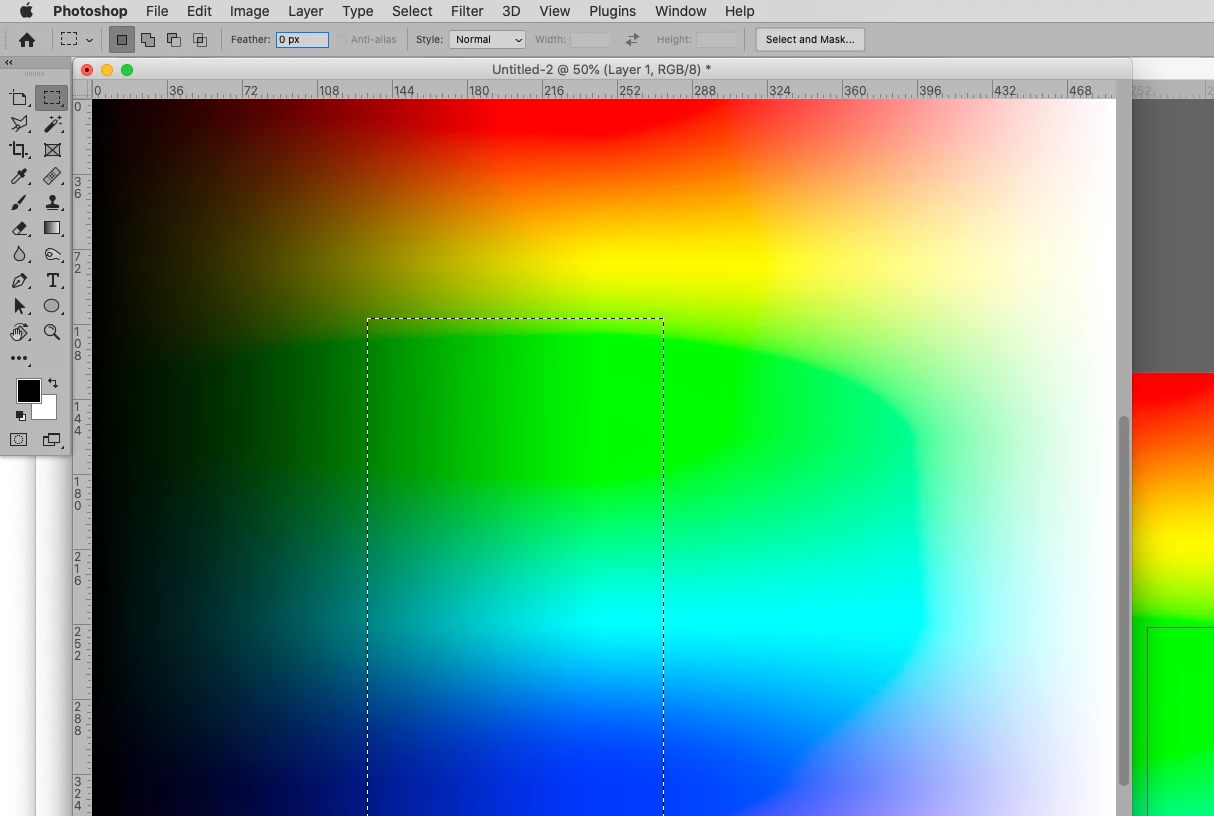The width and height of the screenshot is (1214, 816).
Task: Open Edit Toolbar three-dots menu
Action: (x=19, y=358)
